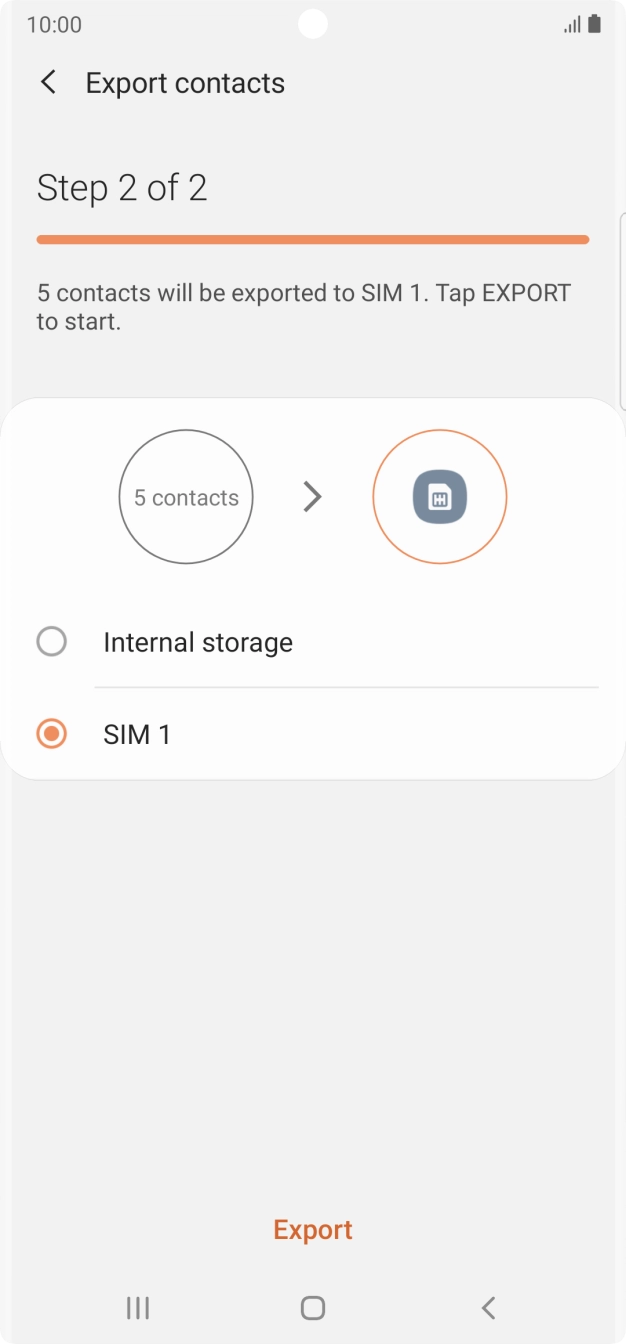Click the chevron between contacts and SIM
626x1344 pixels.
click(313, 497)
